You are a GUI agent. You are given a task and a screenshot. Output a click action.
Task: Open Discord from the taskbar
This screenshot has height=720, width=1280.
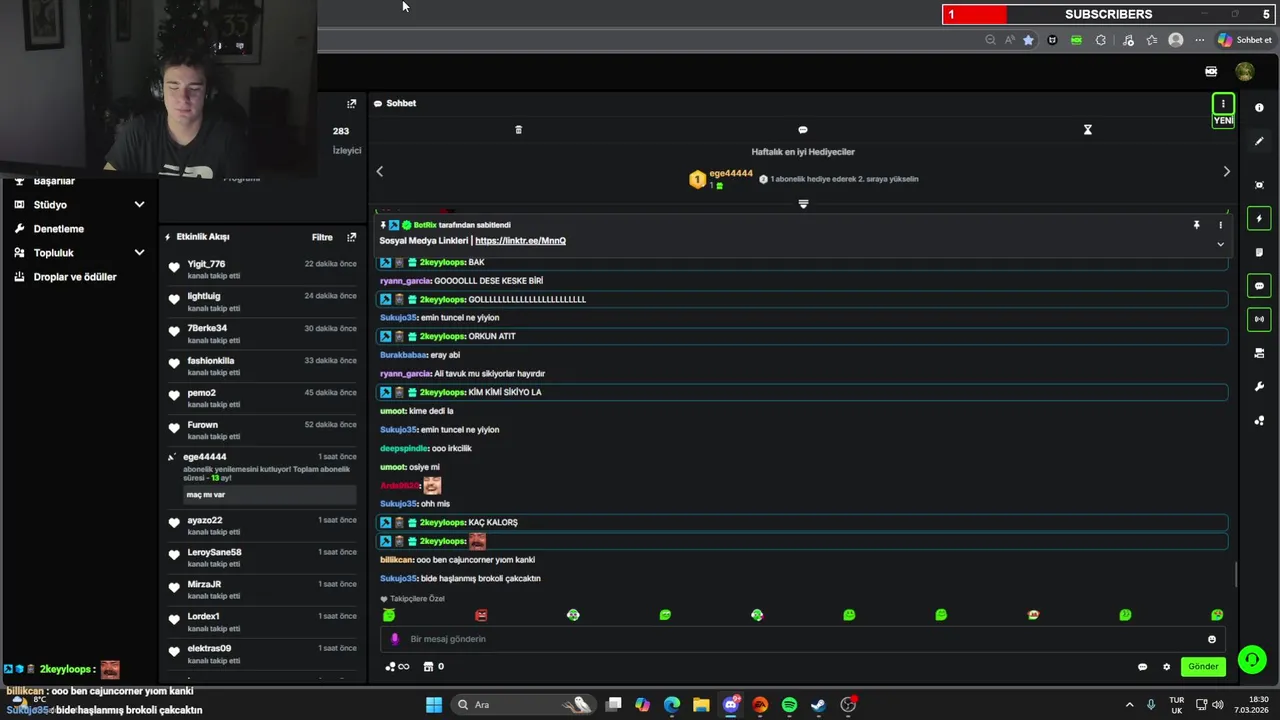(731, 705)
